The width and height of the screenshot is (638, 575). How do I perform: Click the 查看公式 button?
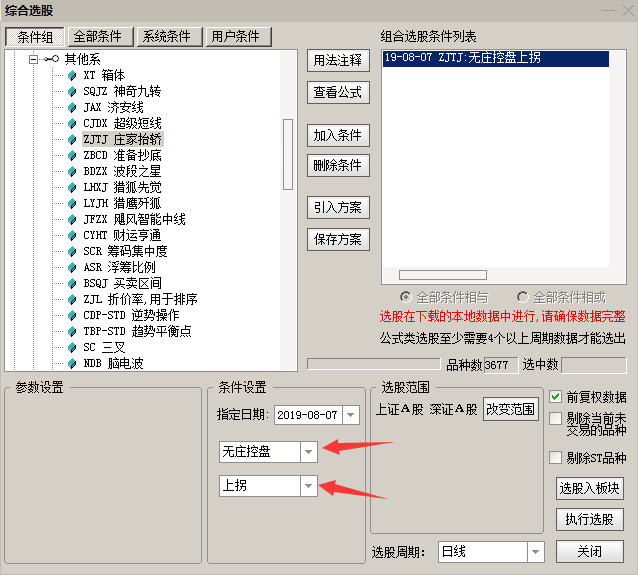click(x=338, y=92)
